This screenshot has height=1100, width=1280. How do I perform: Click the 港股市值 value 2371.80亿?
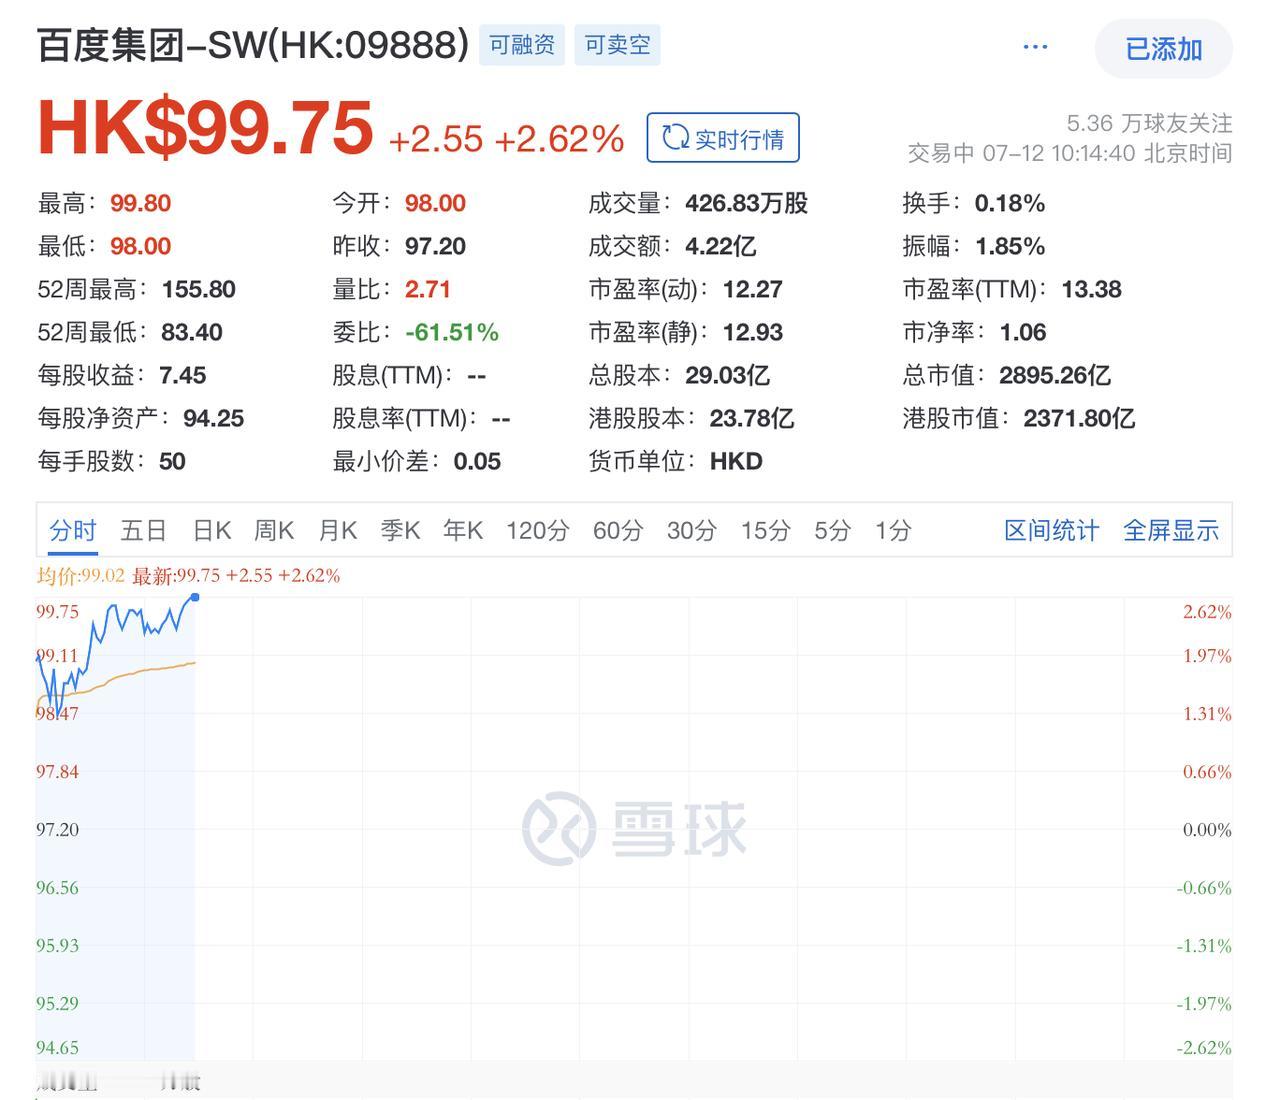click(x=1079, y=418)
